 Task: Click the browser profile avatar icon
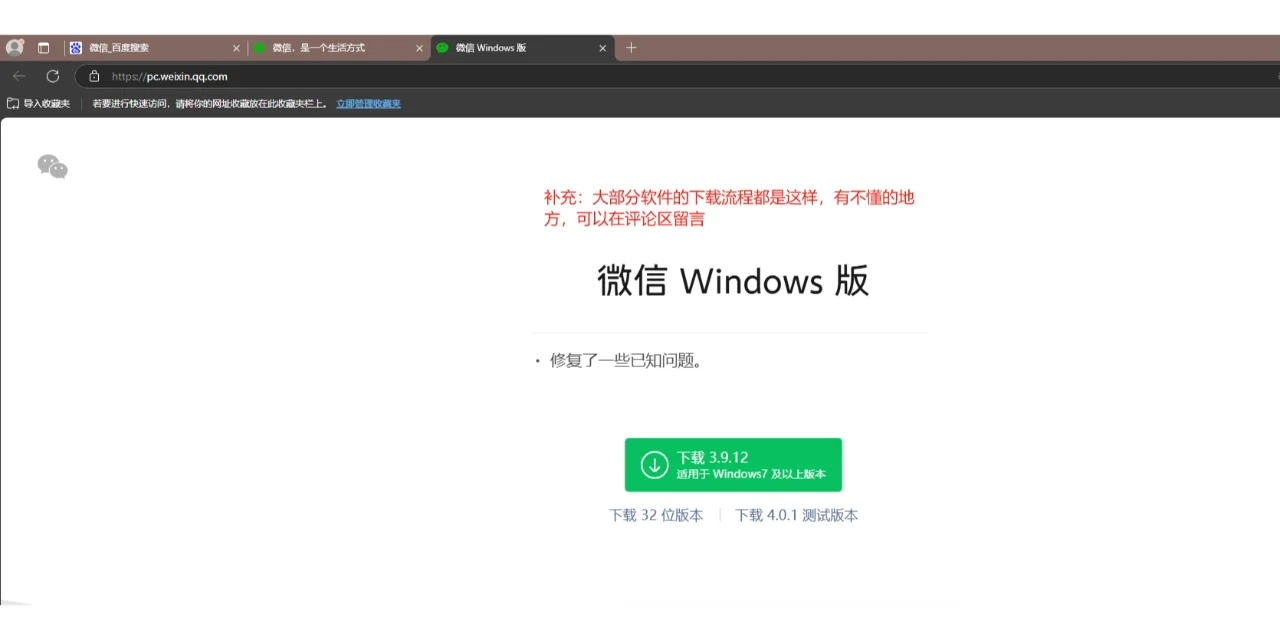14,47
